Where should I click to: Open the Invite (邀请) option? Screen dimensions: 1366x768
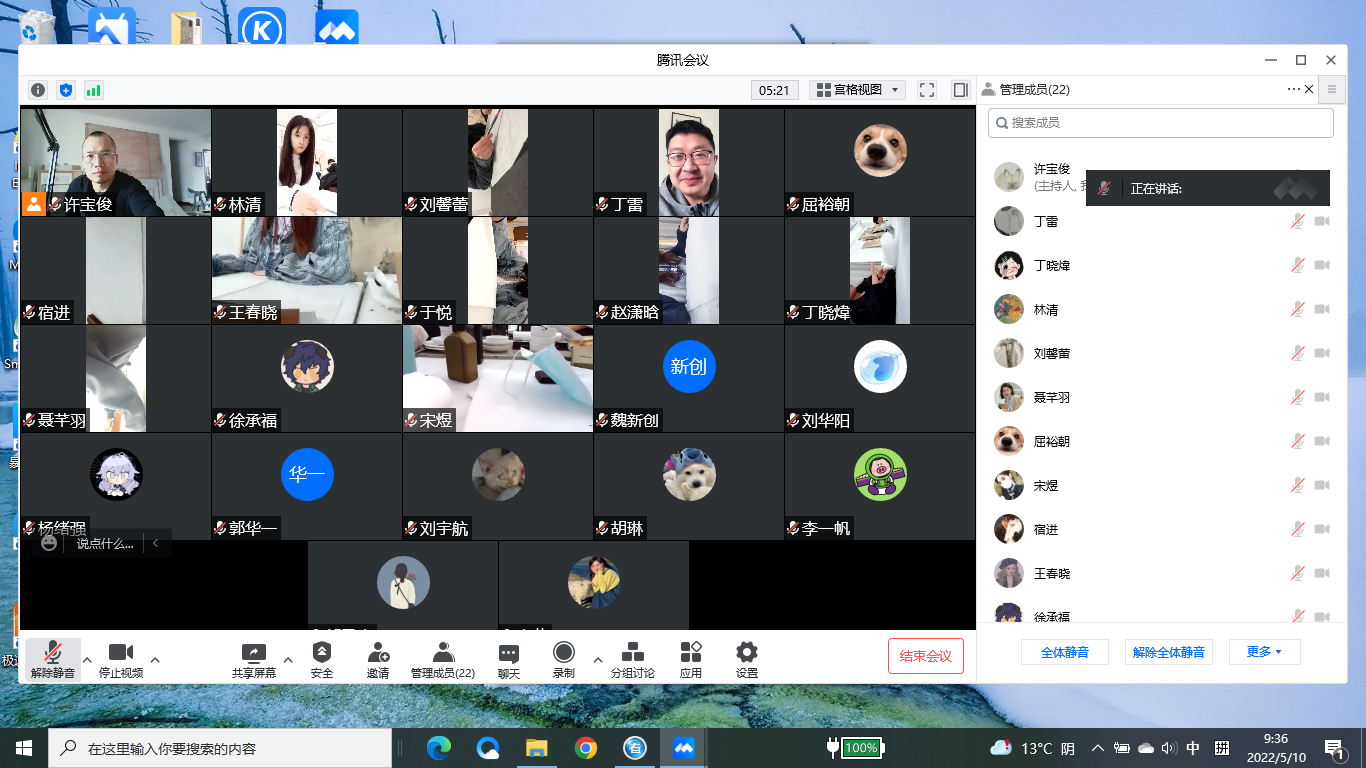(378, 660)
